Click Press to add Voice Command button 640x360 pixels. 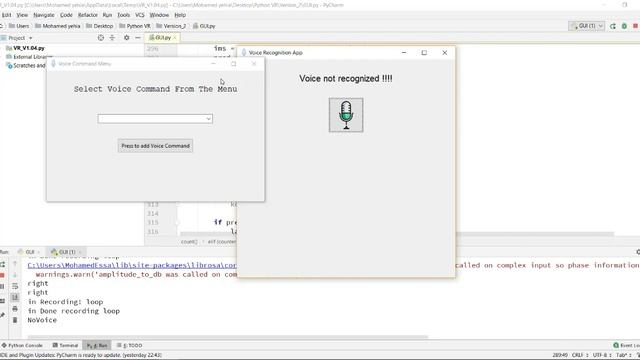point(155,146)
